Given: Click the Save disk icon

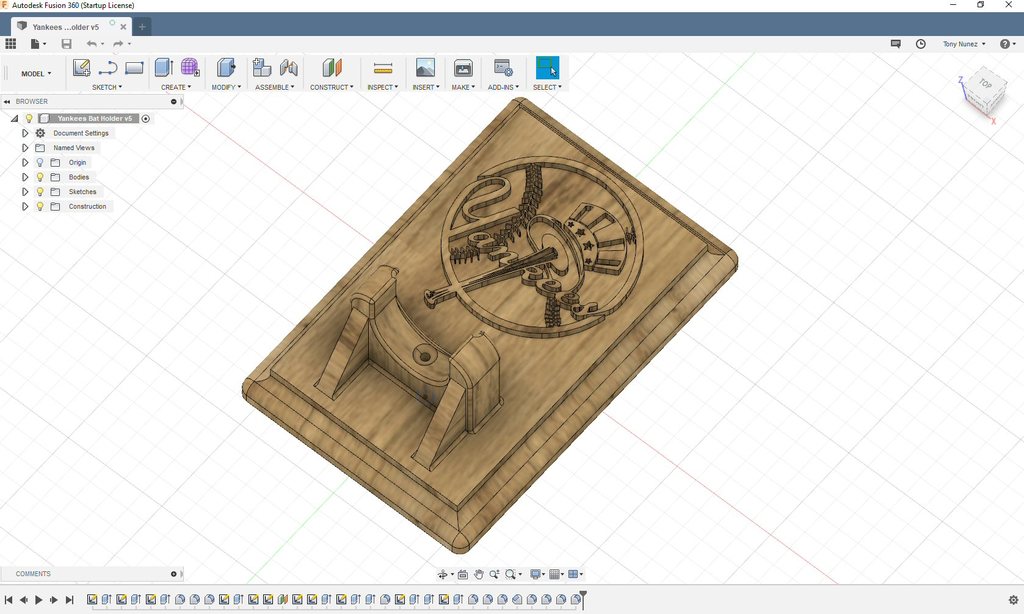Looking at the screenshot, I should click(66, 44).
